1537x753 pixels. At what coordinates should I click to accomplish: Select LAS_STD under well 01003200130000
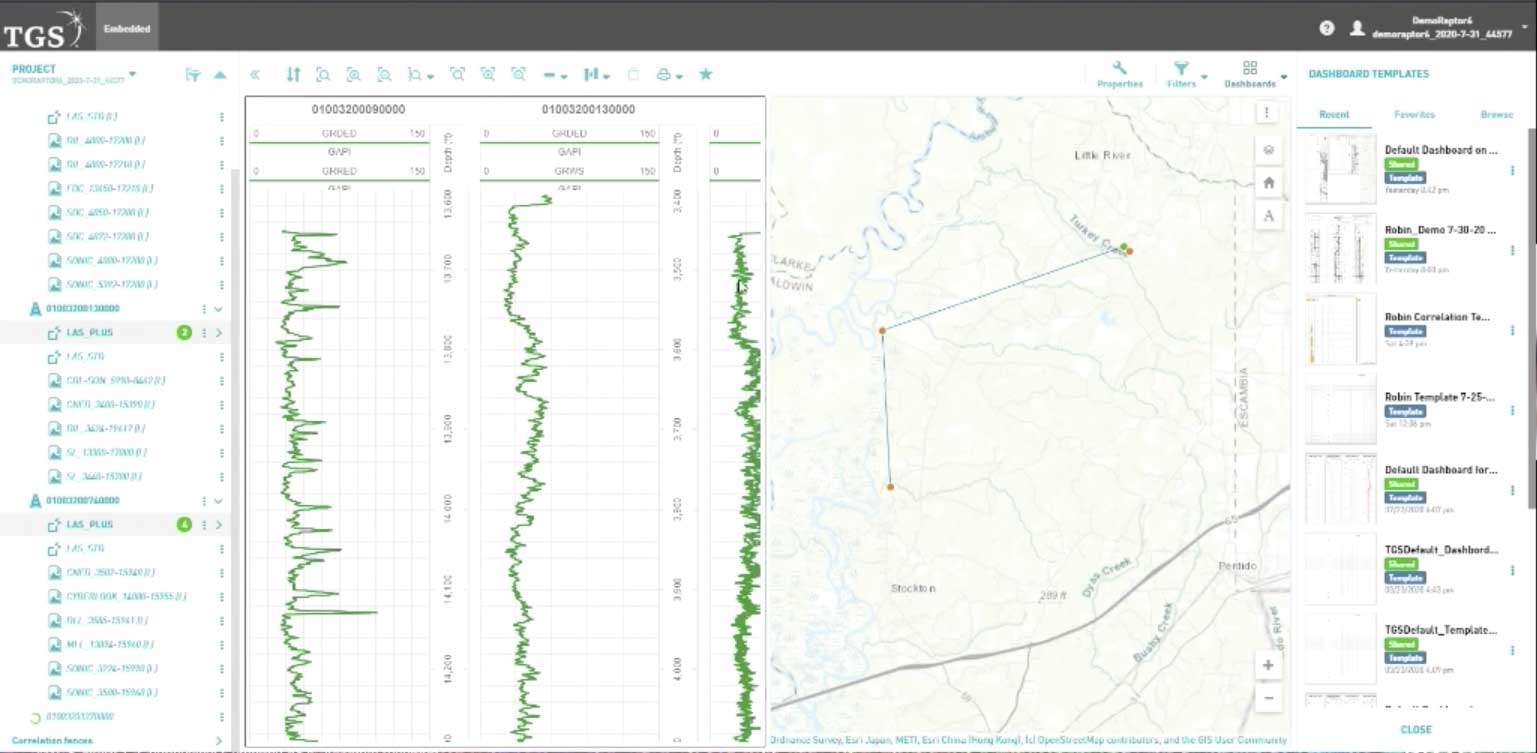85,357
